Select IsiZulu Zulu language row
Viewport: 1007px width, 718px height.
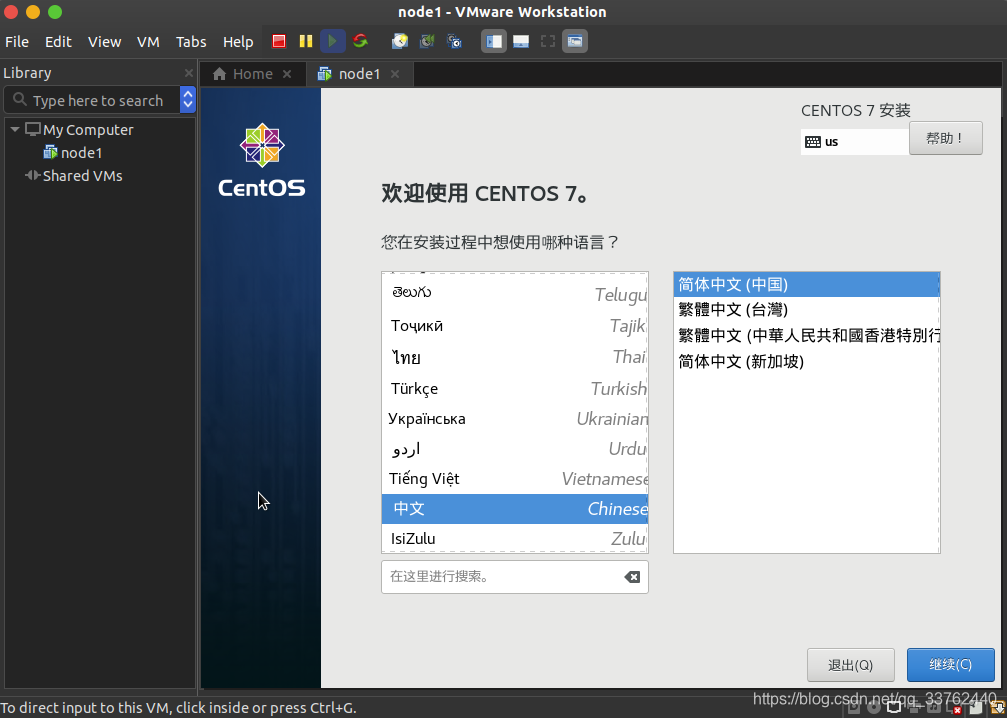click(x=515, y=538)
